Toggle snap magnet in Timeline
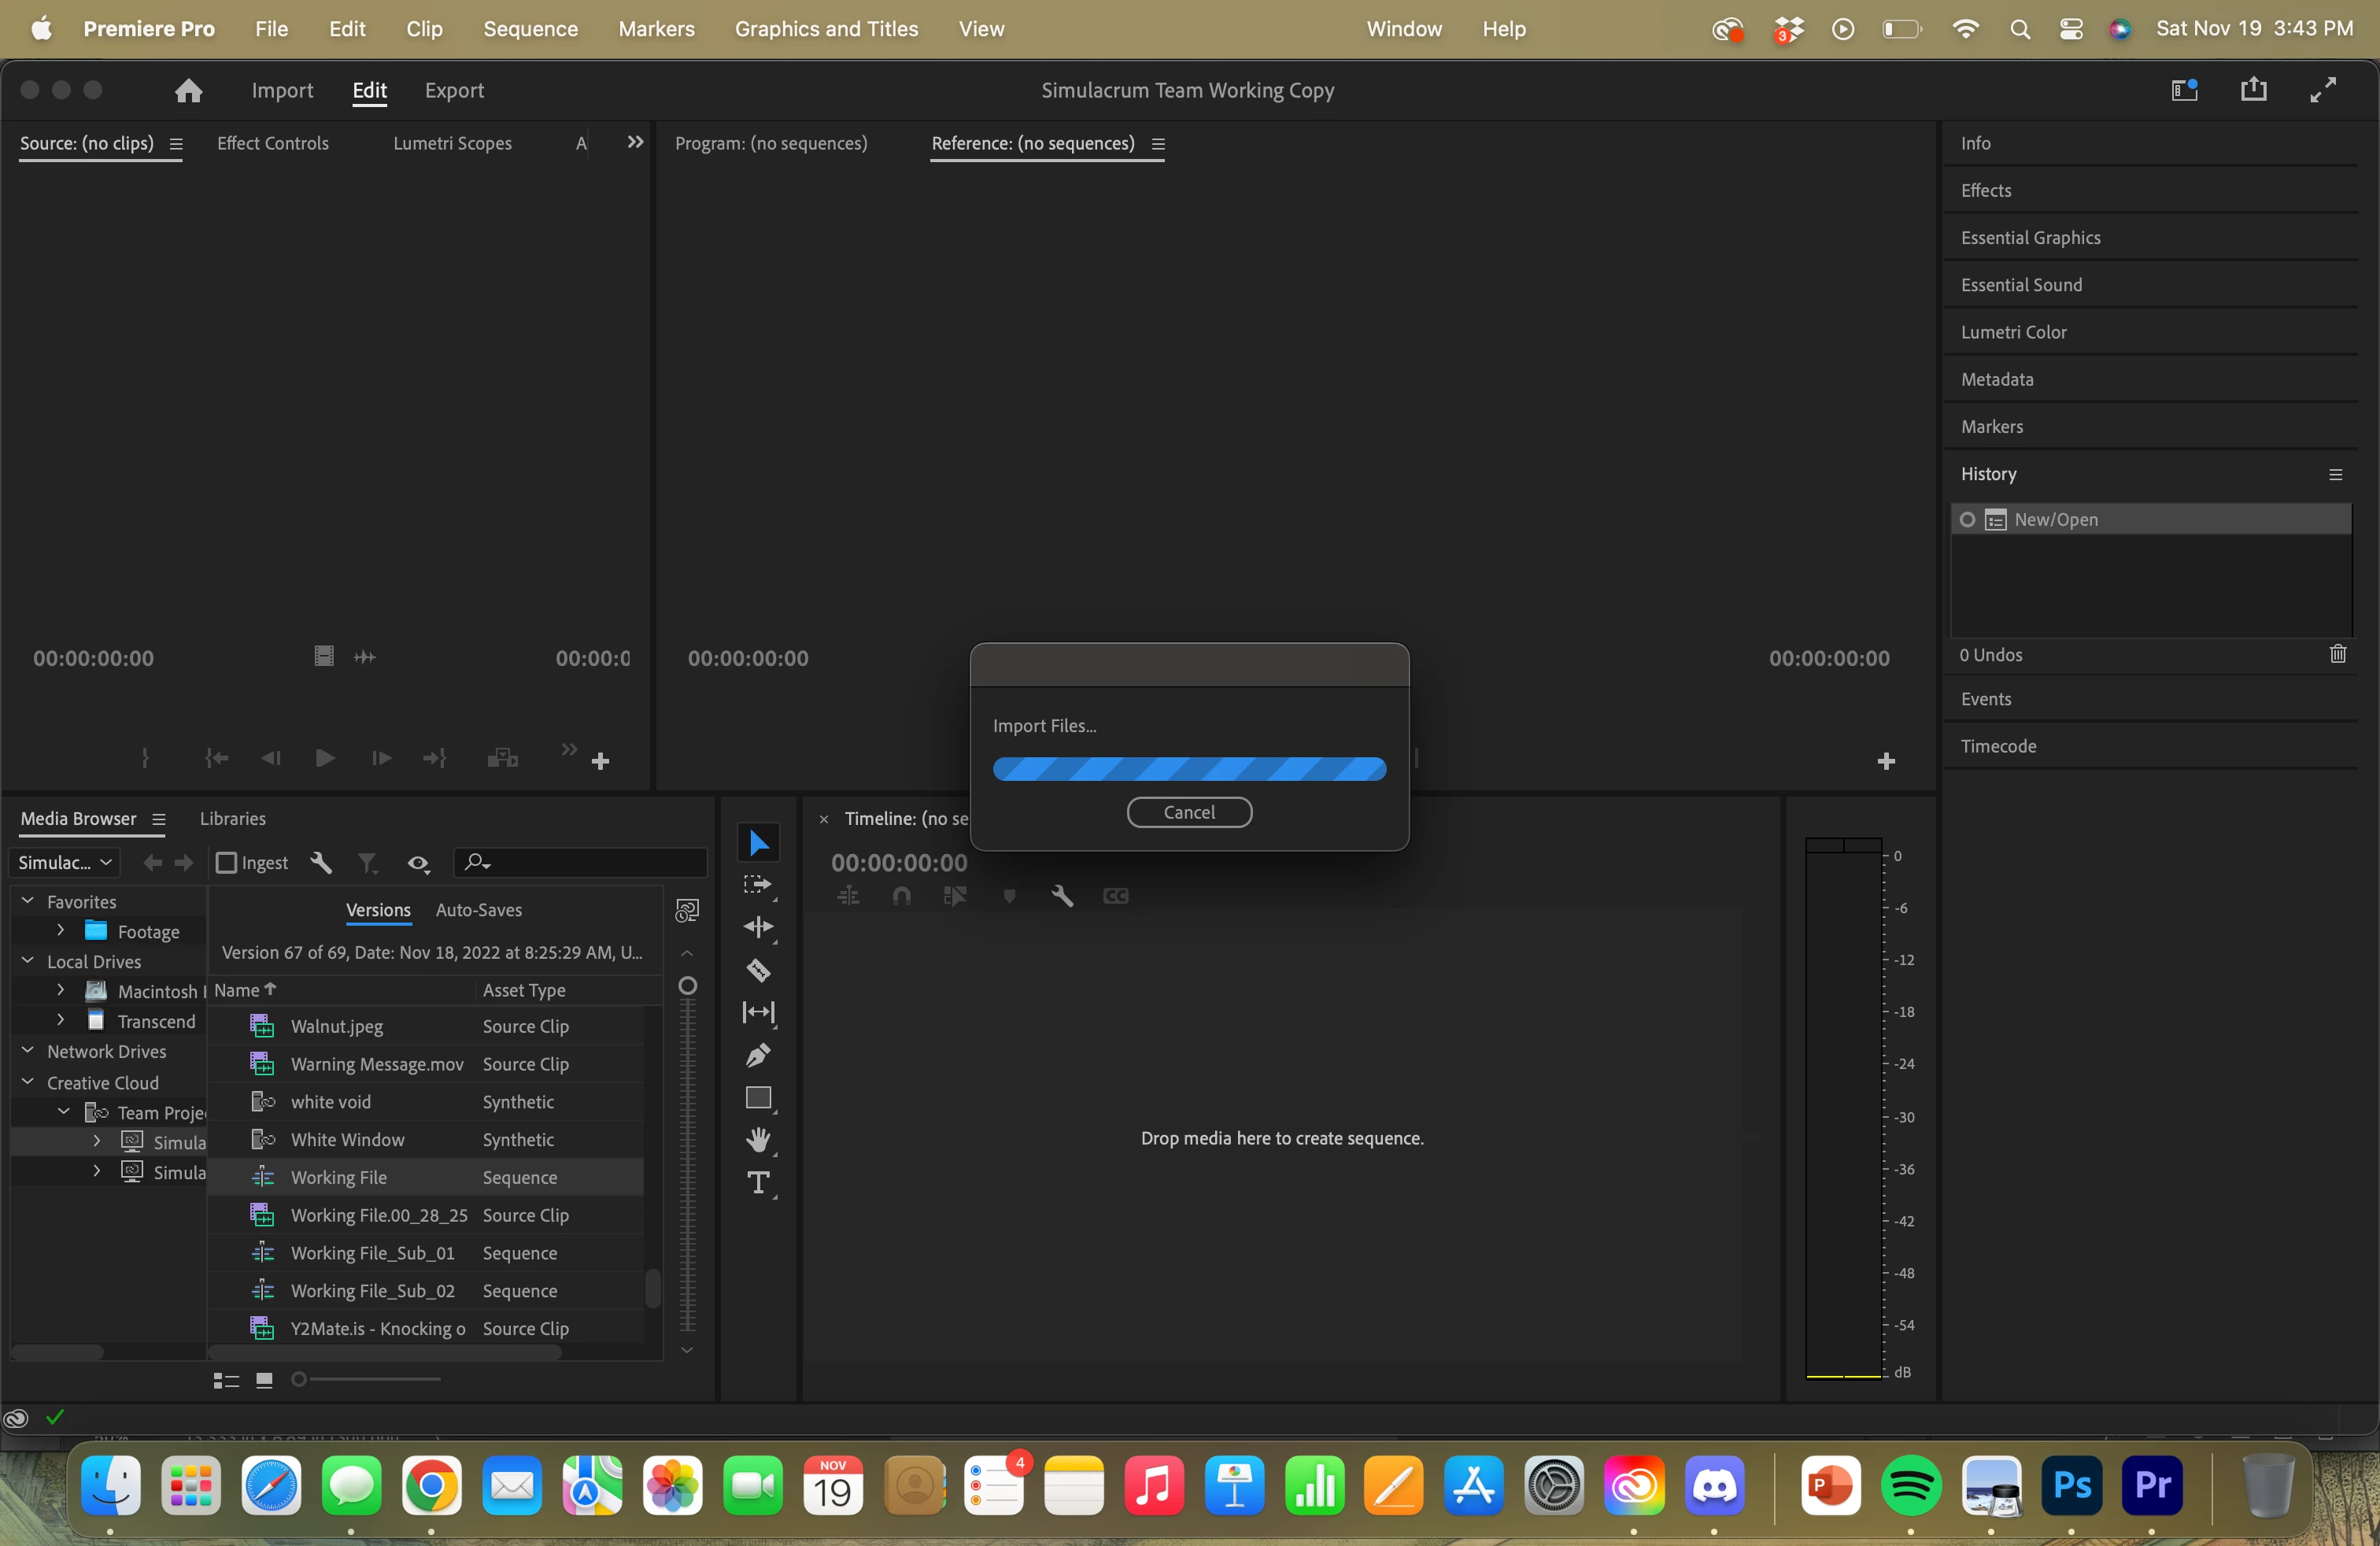The image size is (2380, 1546). click(x=901, y=896)
